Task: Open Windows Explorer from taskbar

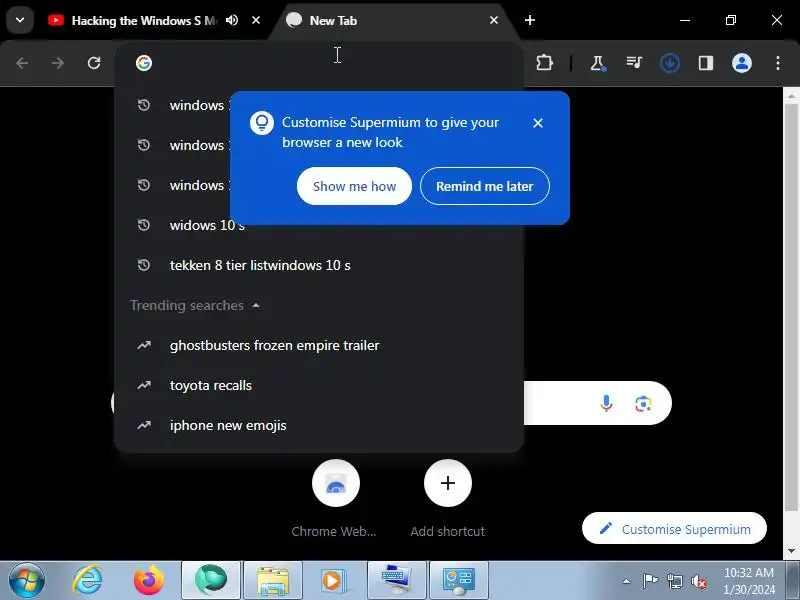Action: [273, 581]
